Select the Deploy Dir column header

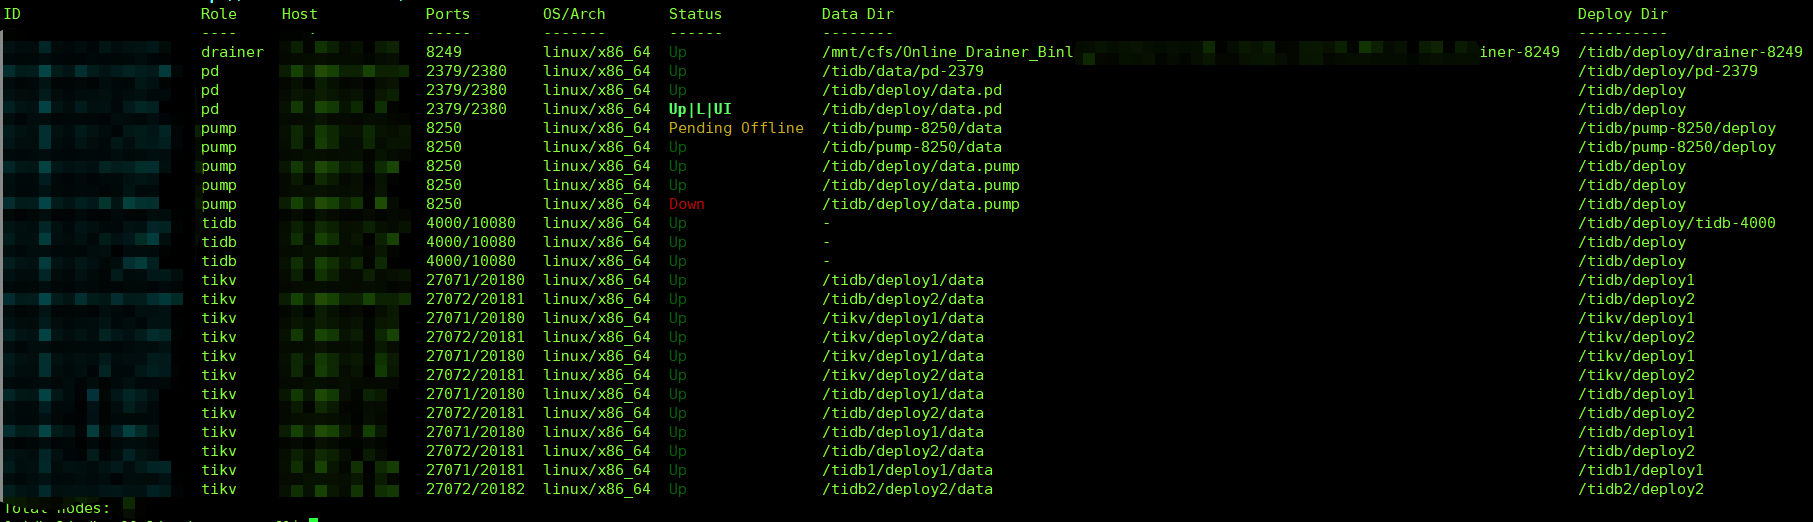pyautogui.click(x=1622, y=14)
